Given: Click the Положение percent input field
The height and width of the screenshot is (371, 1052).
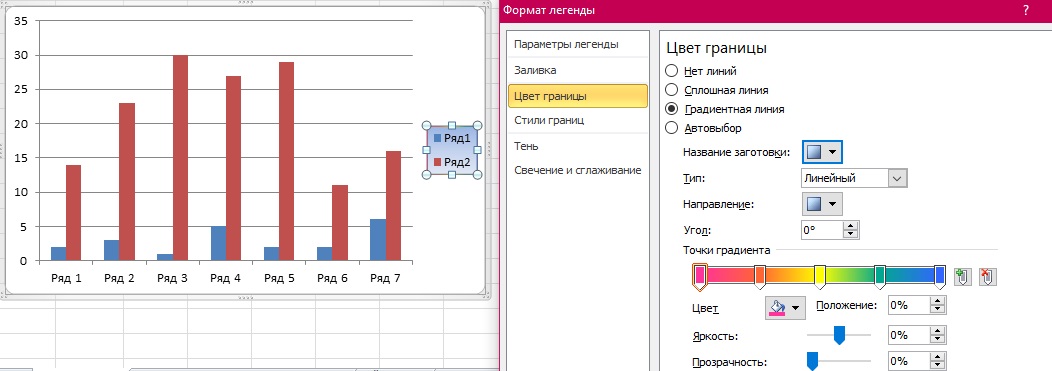Looking at the screenshot, I should point(908,305).
